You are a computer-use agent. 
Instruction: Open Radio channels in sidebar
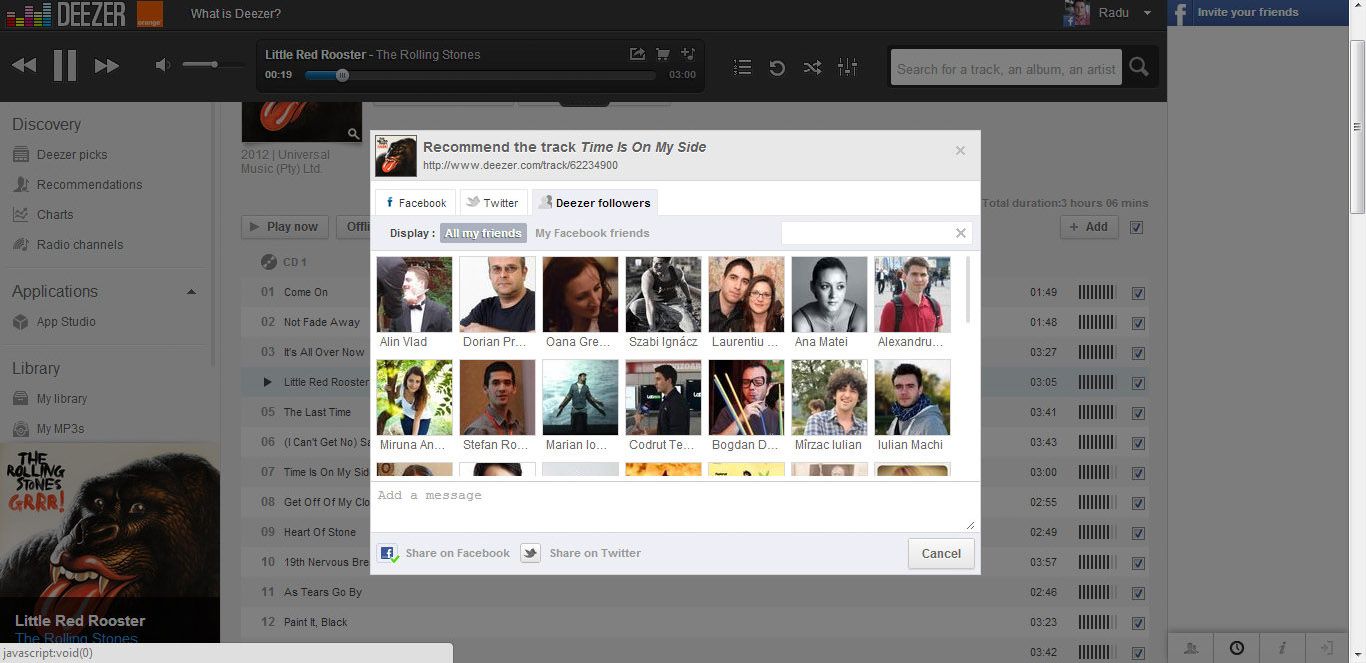click(80, 245)
